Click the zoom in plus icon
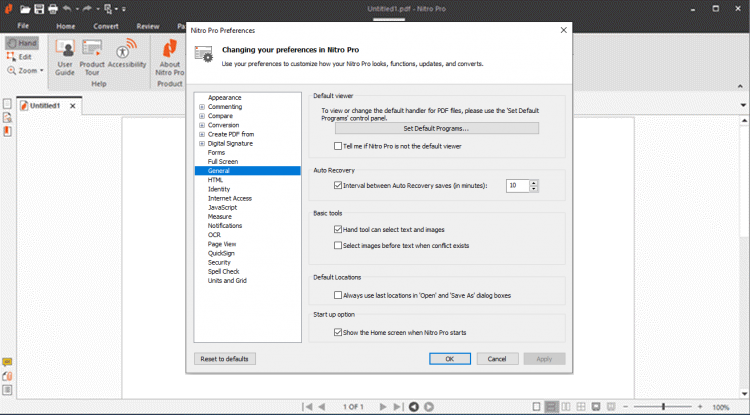The image size is (750, 415). click(700, 407)
